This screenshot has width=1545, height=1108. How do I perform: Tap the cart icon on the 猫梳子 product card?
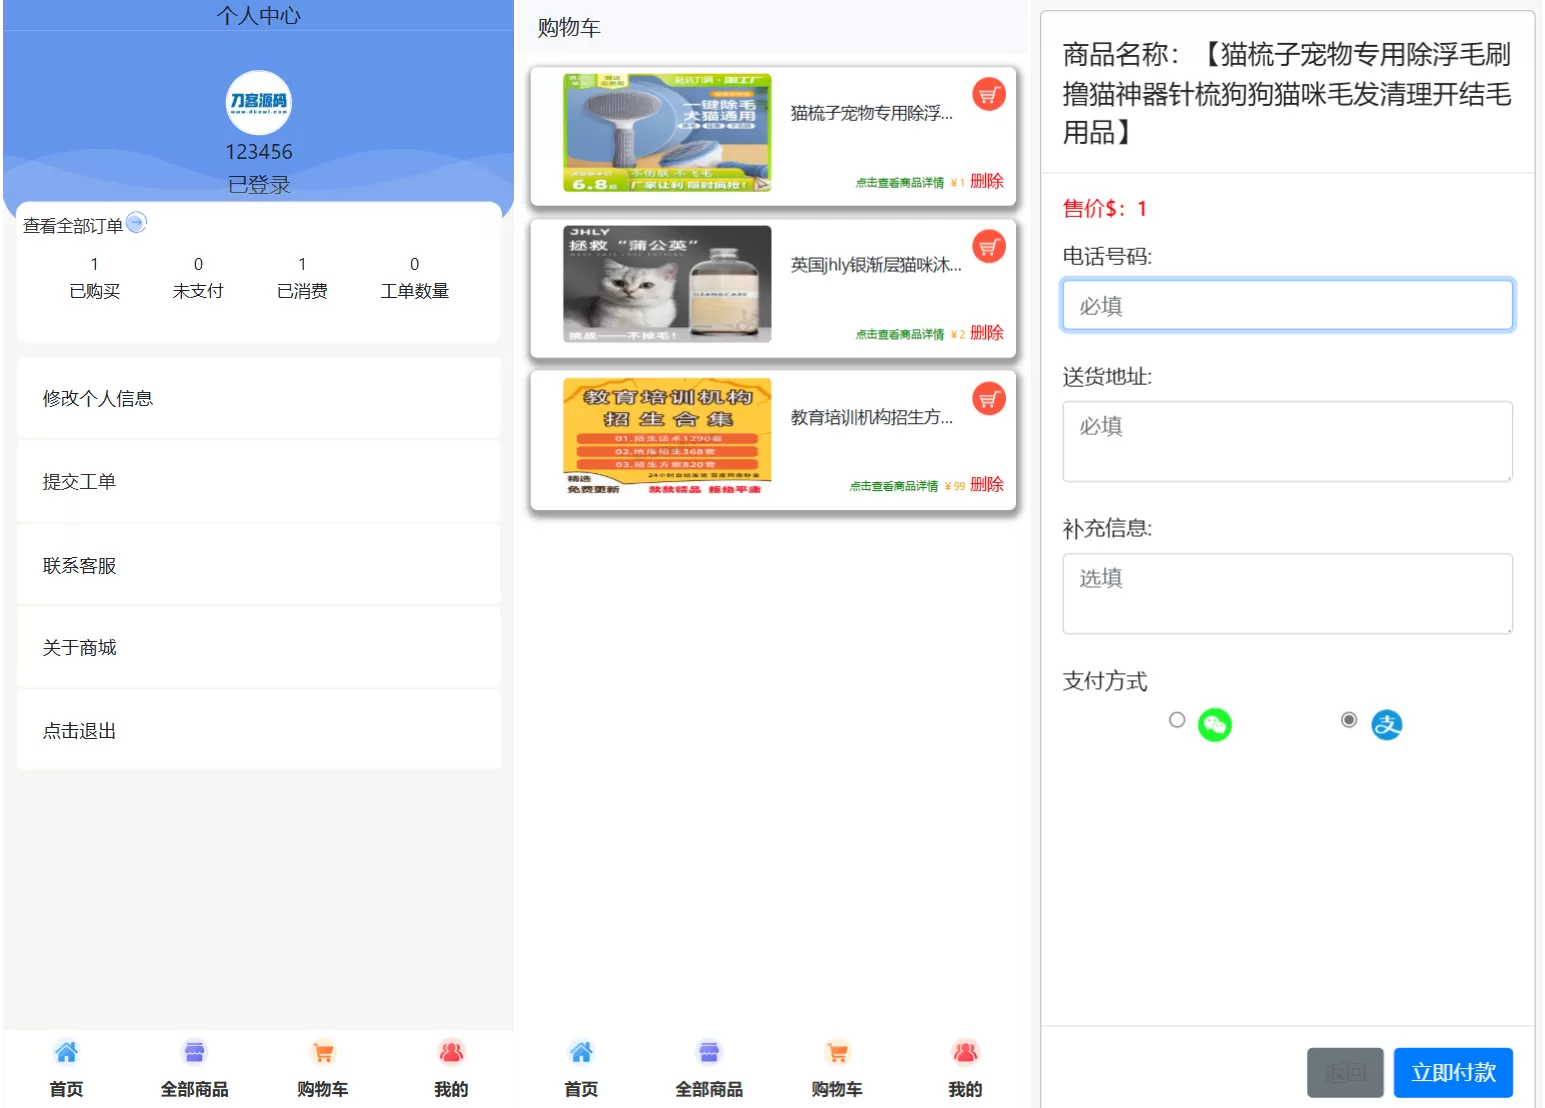[x=989, y=95]
